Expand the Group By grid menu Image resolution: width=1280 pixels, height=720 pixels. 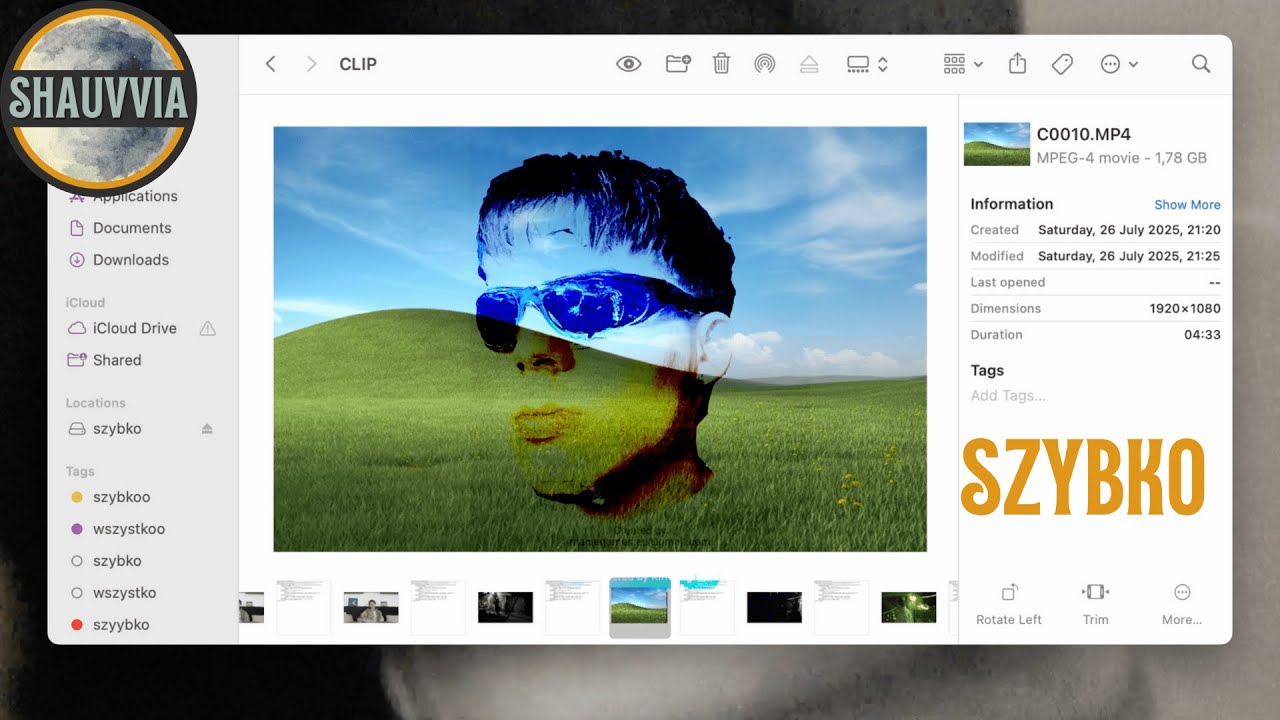pyautogui.click(x=963, y=64)
